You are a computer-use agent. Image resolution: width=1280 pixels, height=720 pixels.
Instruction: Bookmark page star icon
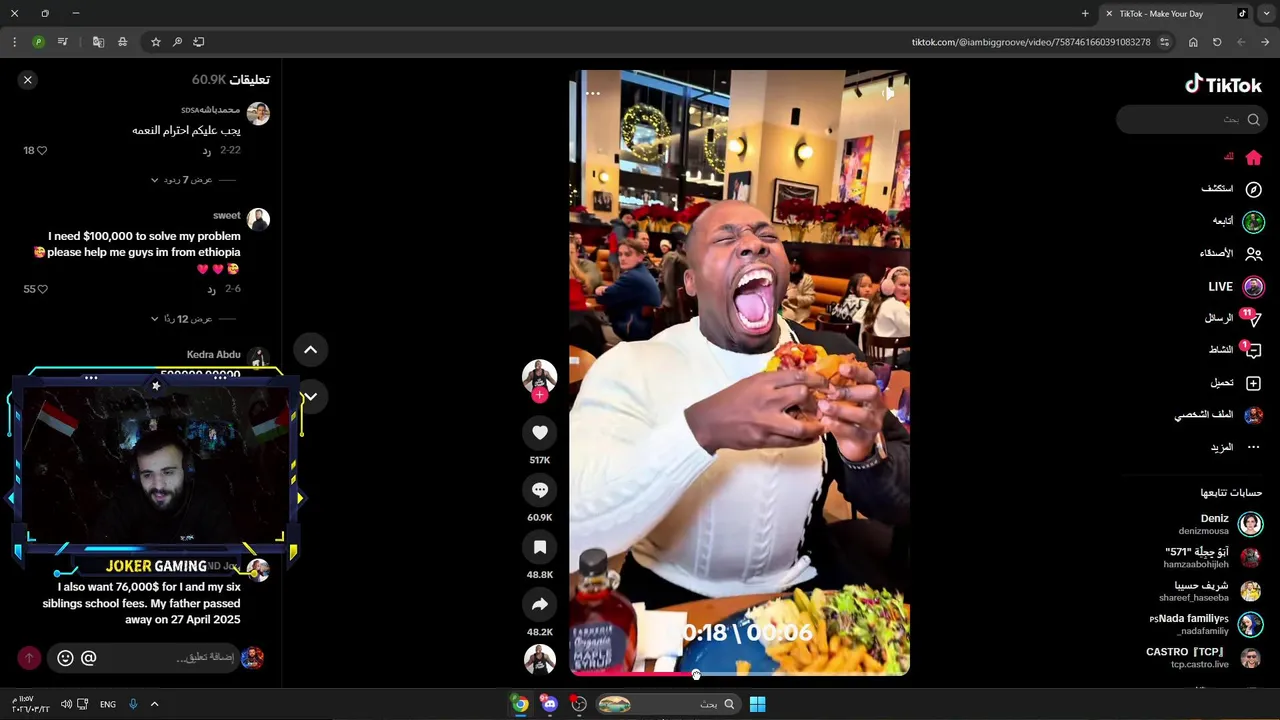coord(156,42)
